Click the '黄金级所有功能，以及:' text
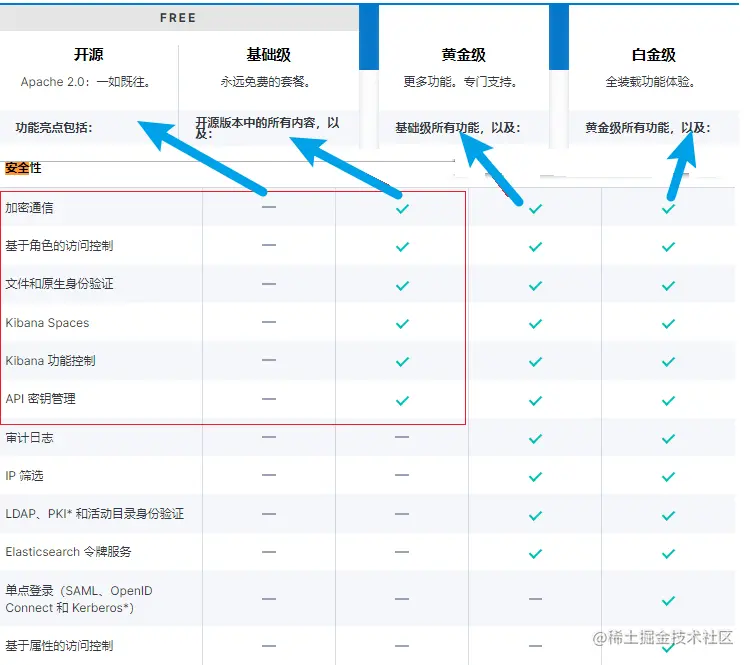752x665 pixels. (647, 128)
